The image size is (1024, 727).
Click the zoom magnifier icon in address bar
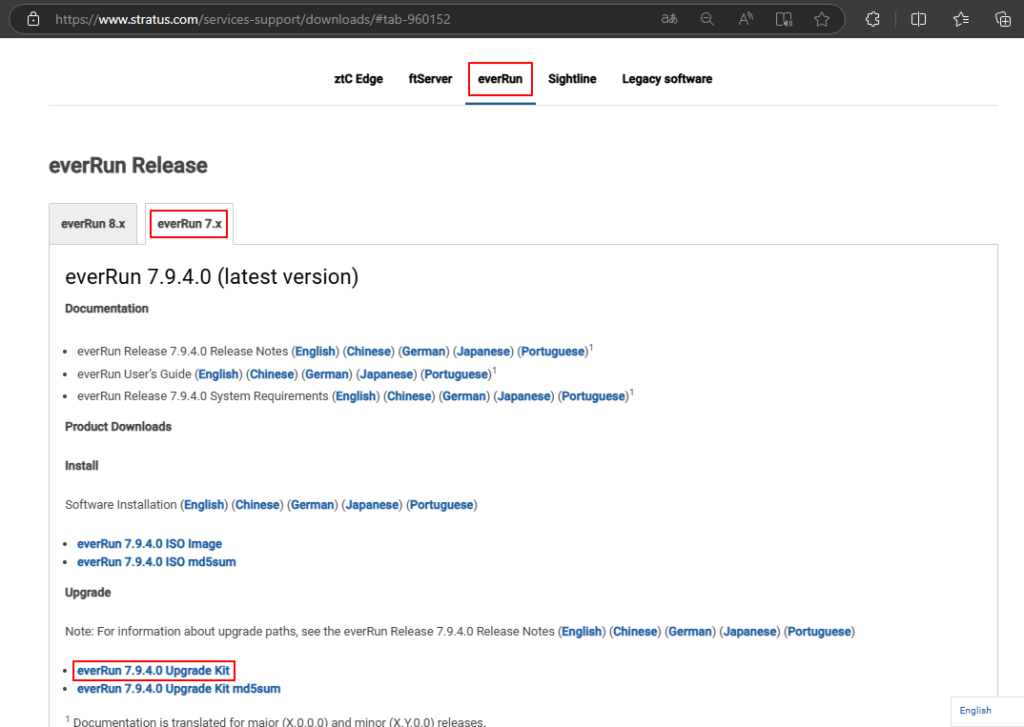click(707, 19)
